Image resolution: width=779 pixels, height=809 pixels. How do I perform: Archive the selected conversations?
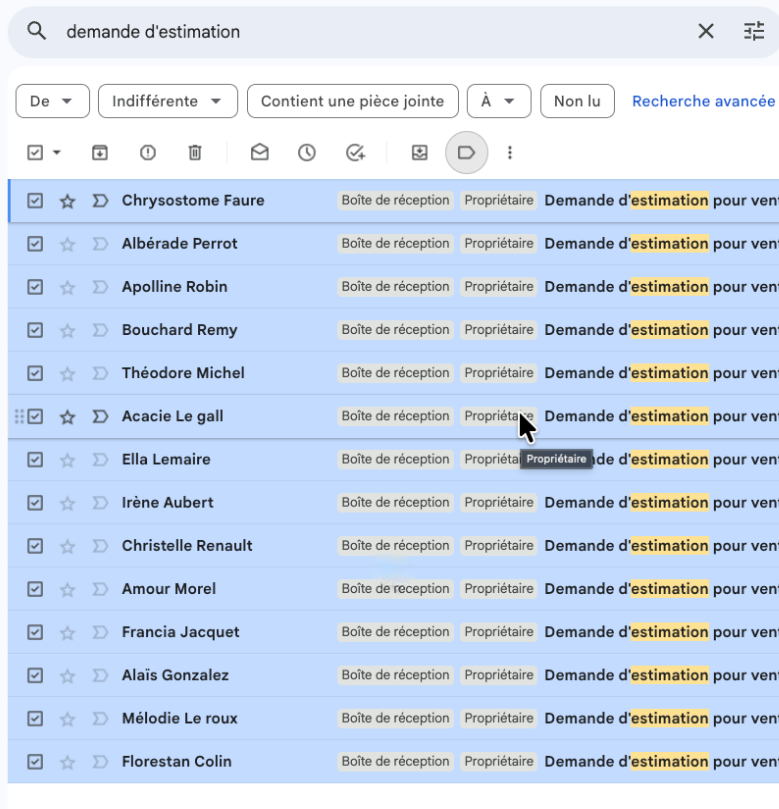100,153
